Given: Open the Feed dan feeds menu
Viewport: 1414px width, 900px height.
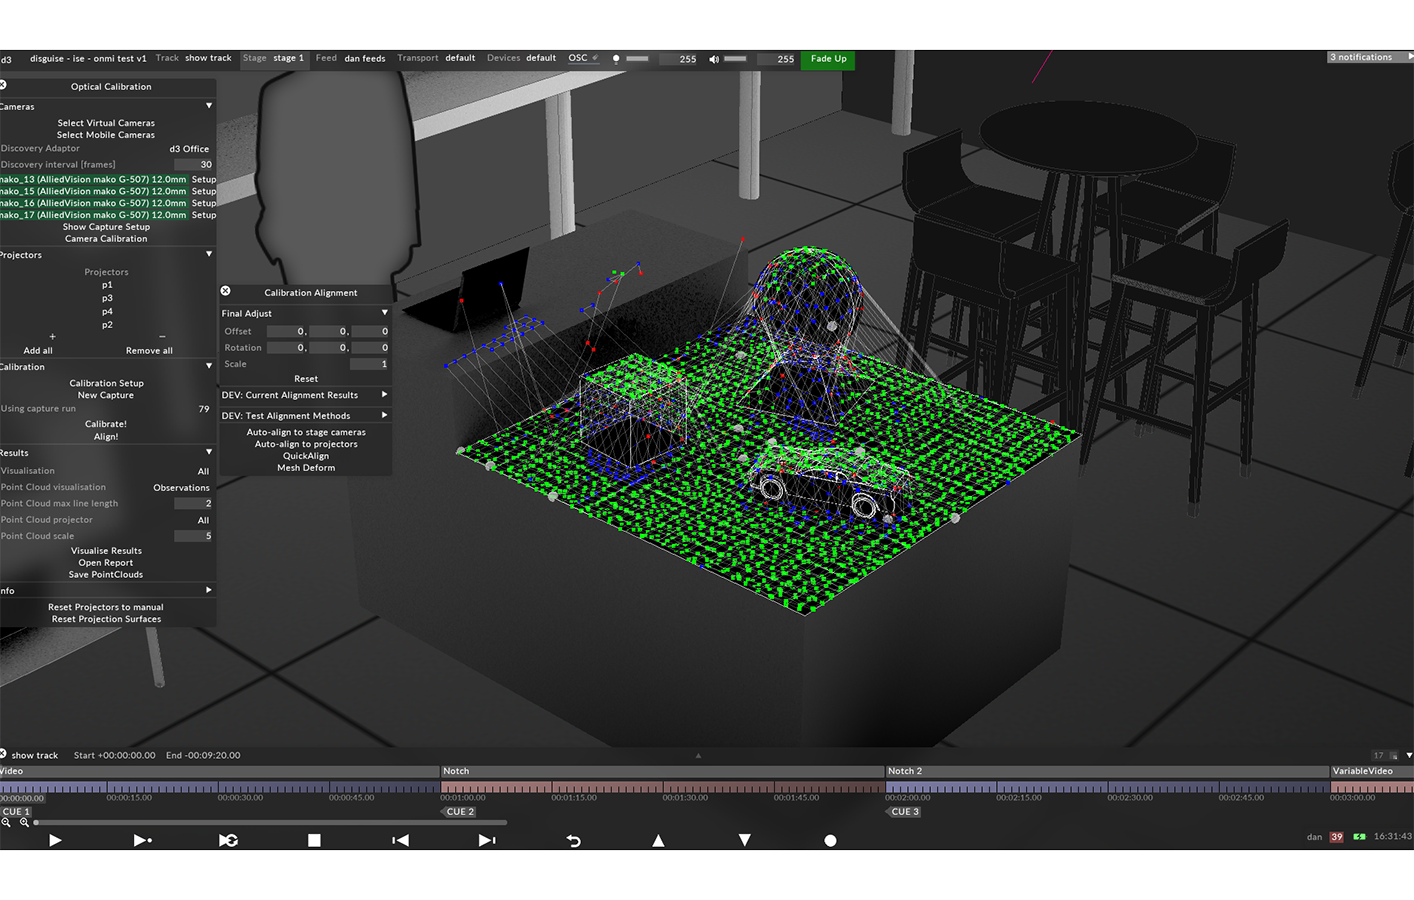Looking at the screenshot, I should pos(350,58).
